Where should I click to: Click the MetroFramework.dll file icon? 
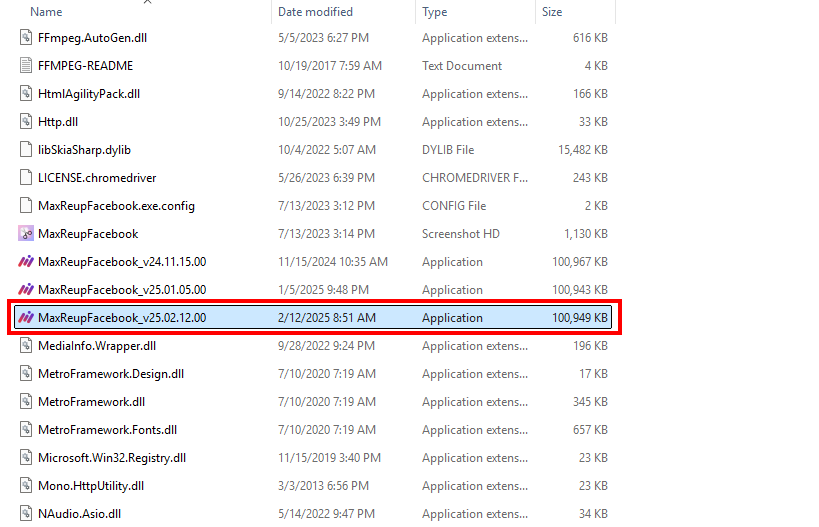(26, 402)
